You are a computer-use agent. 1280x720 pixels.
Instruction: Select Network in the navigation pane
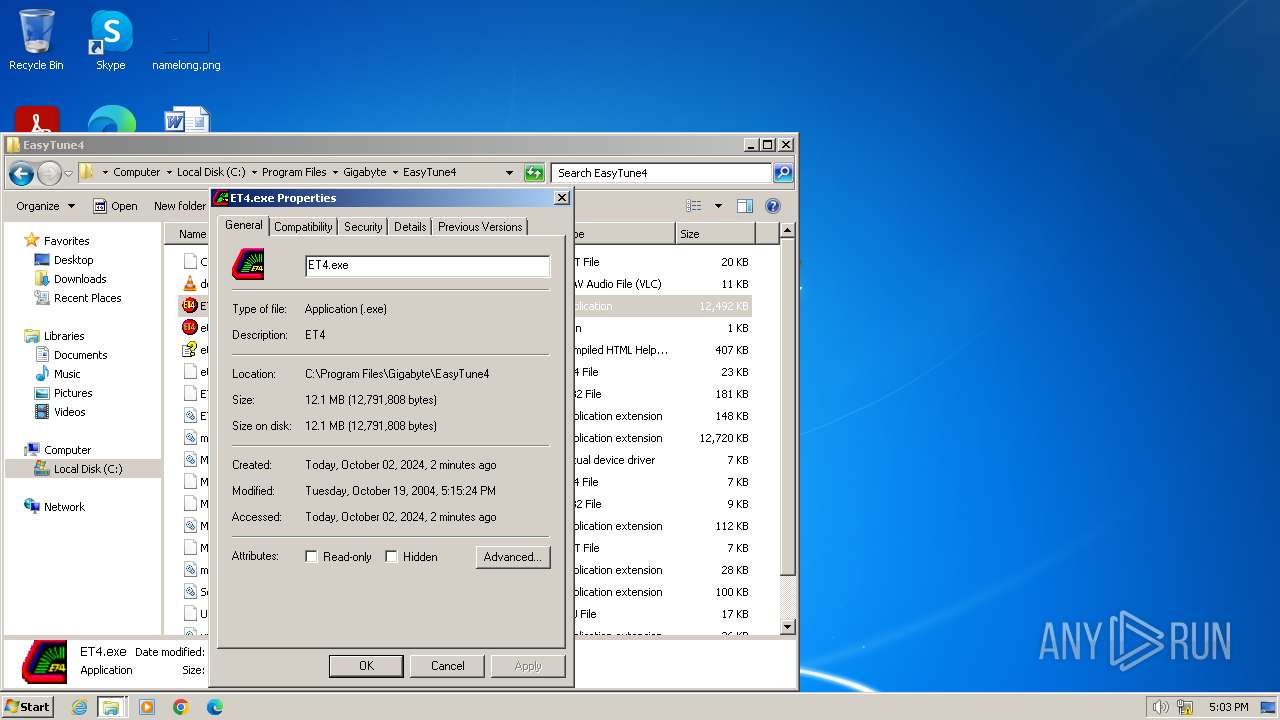tap(64, 507)
